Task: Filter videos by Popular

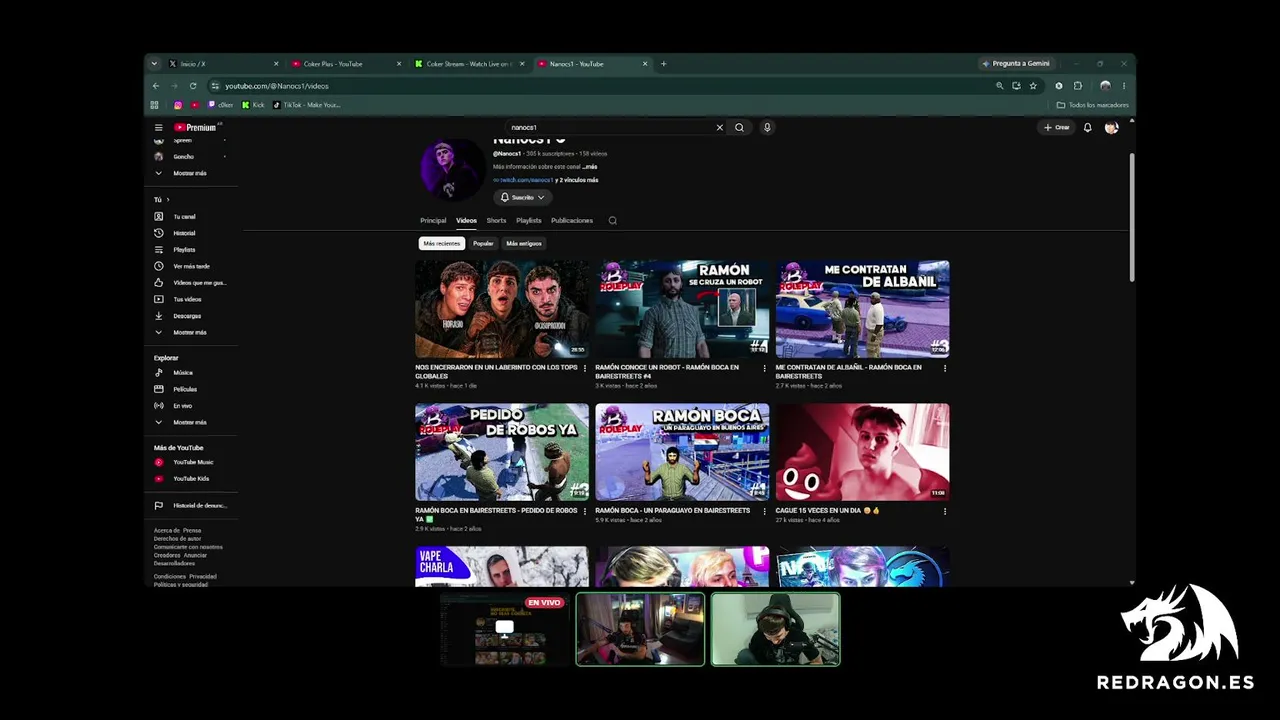Action: pos(483,243)
